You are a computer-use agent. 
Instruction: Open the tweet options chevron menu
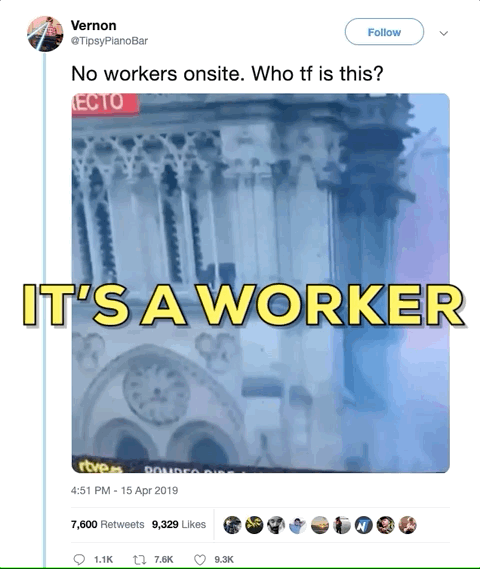pos(443,33)
